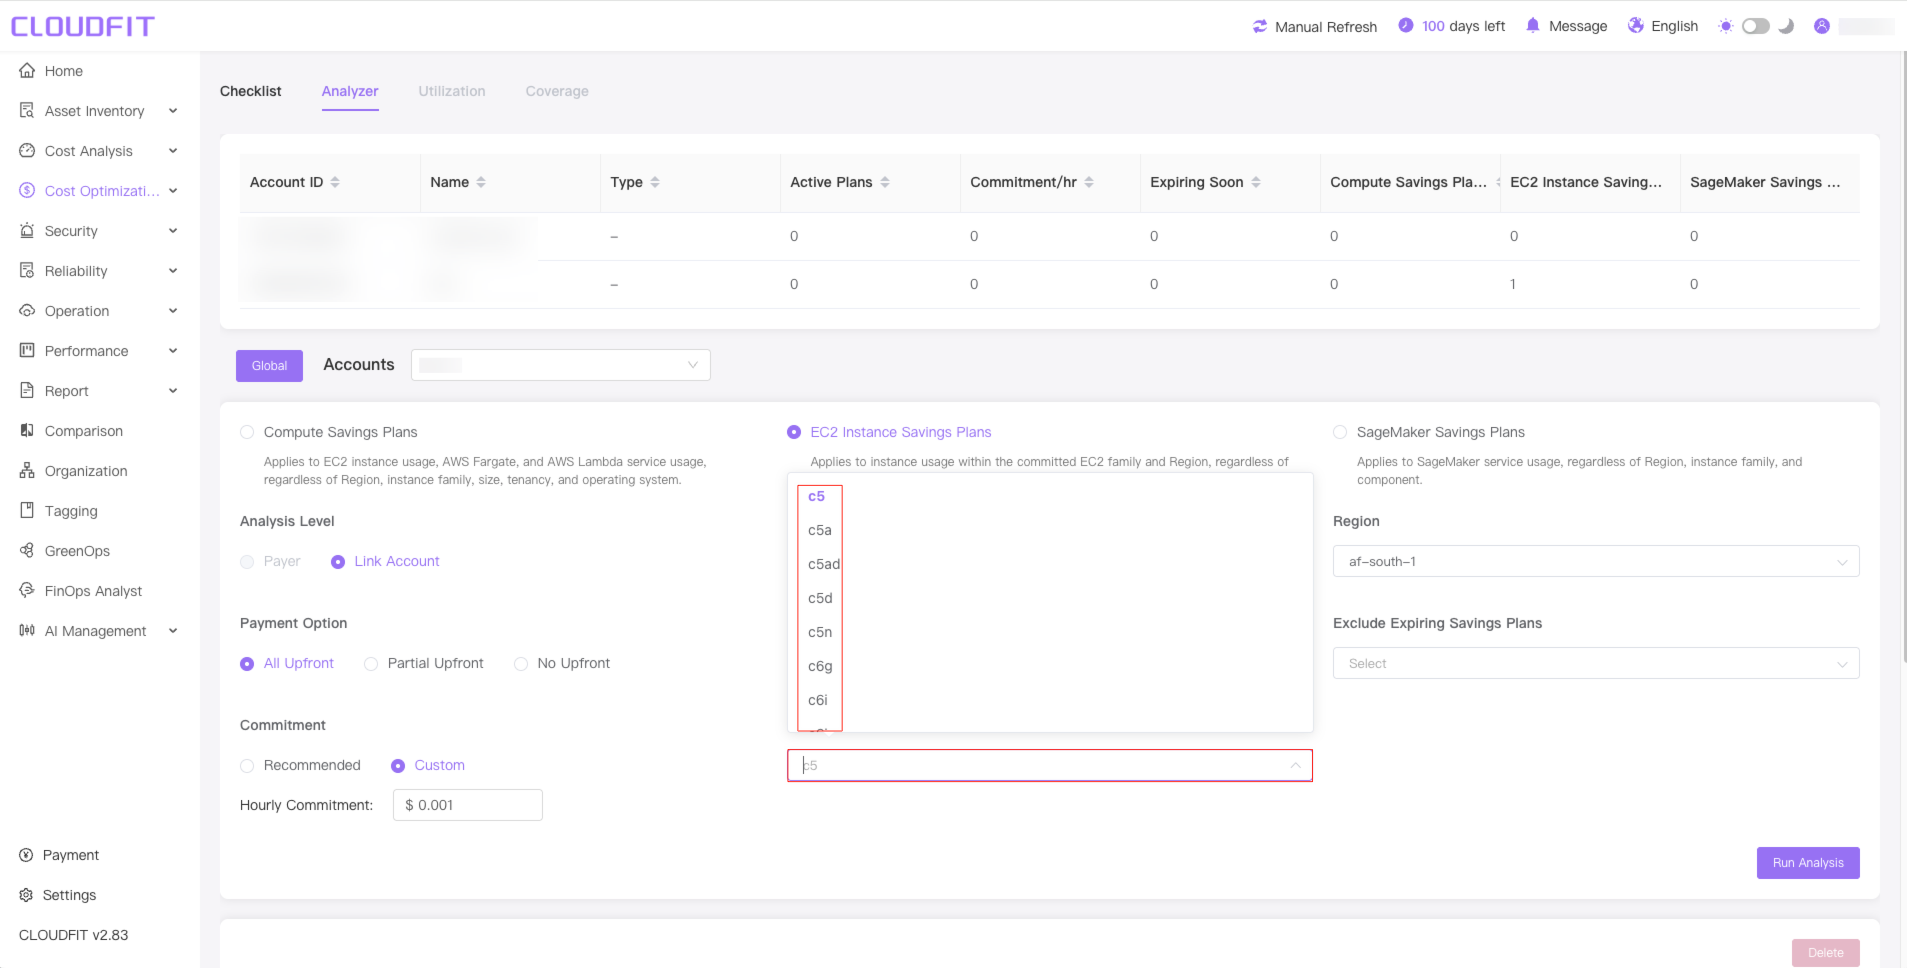1907x968 pixels.
Task: Click the CLOUDFIT logo
Action: (x=83, y=26)
